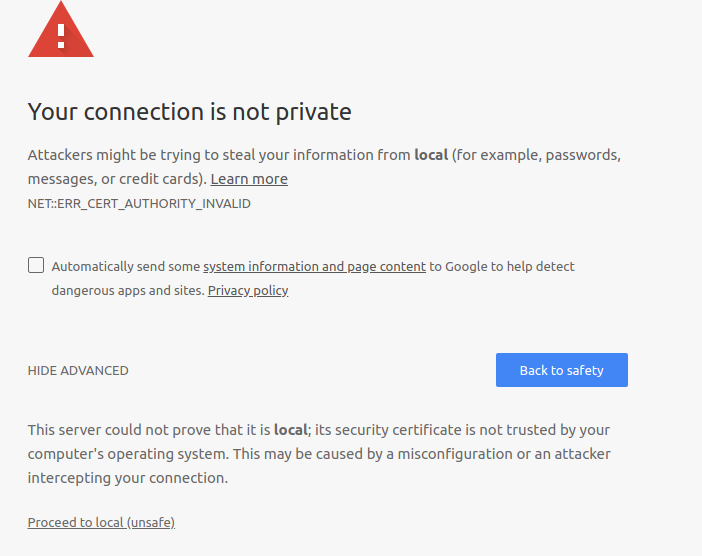Click the NET::ERR_CERT_AUTHORITY_INVALID error code
The width and height of the screenshot is (702, 556).
(139, 204)
